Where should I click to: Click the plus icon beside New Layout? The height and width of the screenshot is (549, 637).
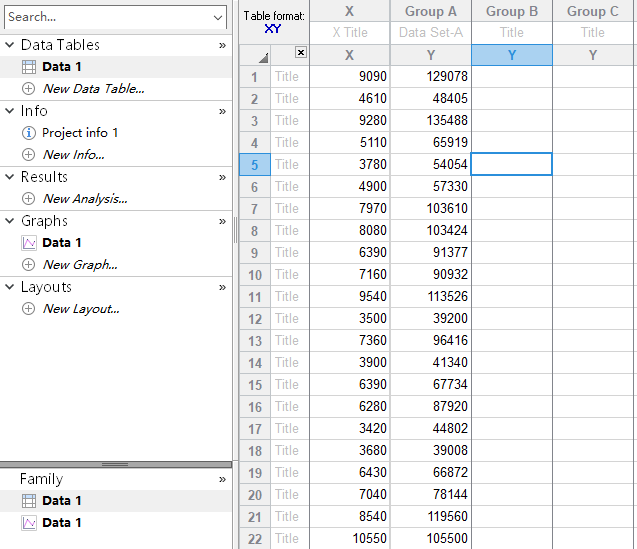[x=28, y=309]
